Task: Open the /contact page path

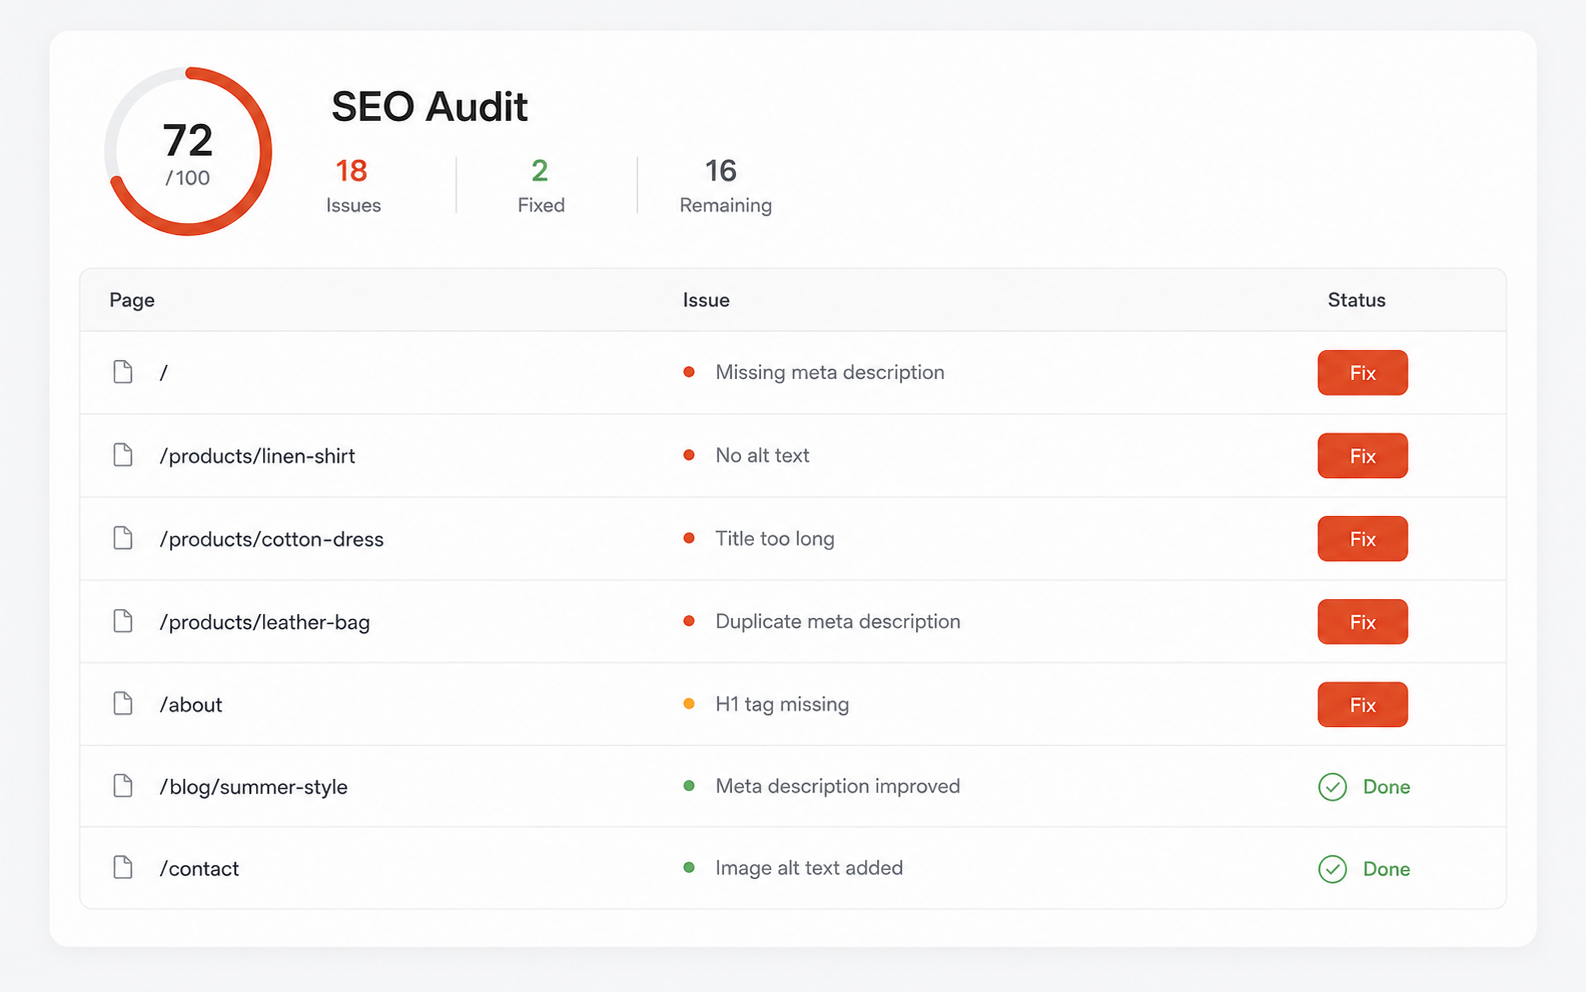Action: (199, 869)
